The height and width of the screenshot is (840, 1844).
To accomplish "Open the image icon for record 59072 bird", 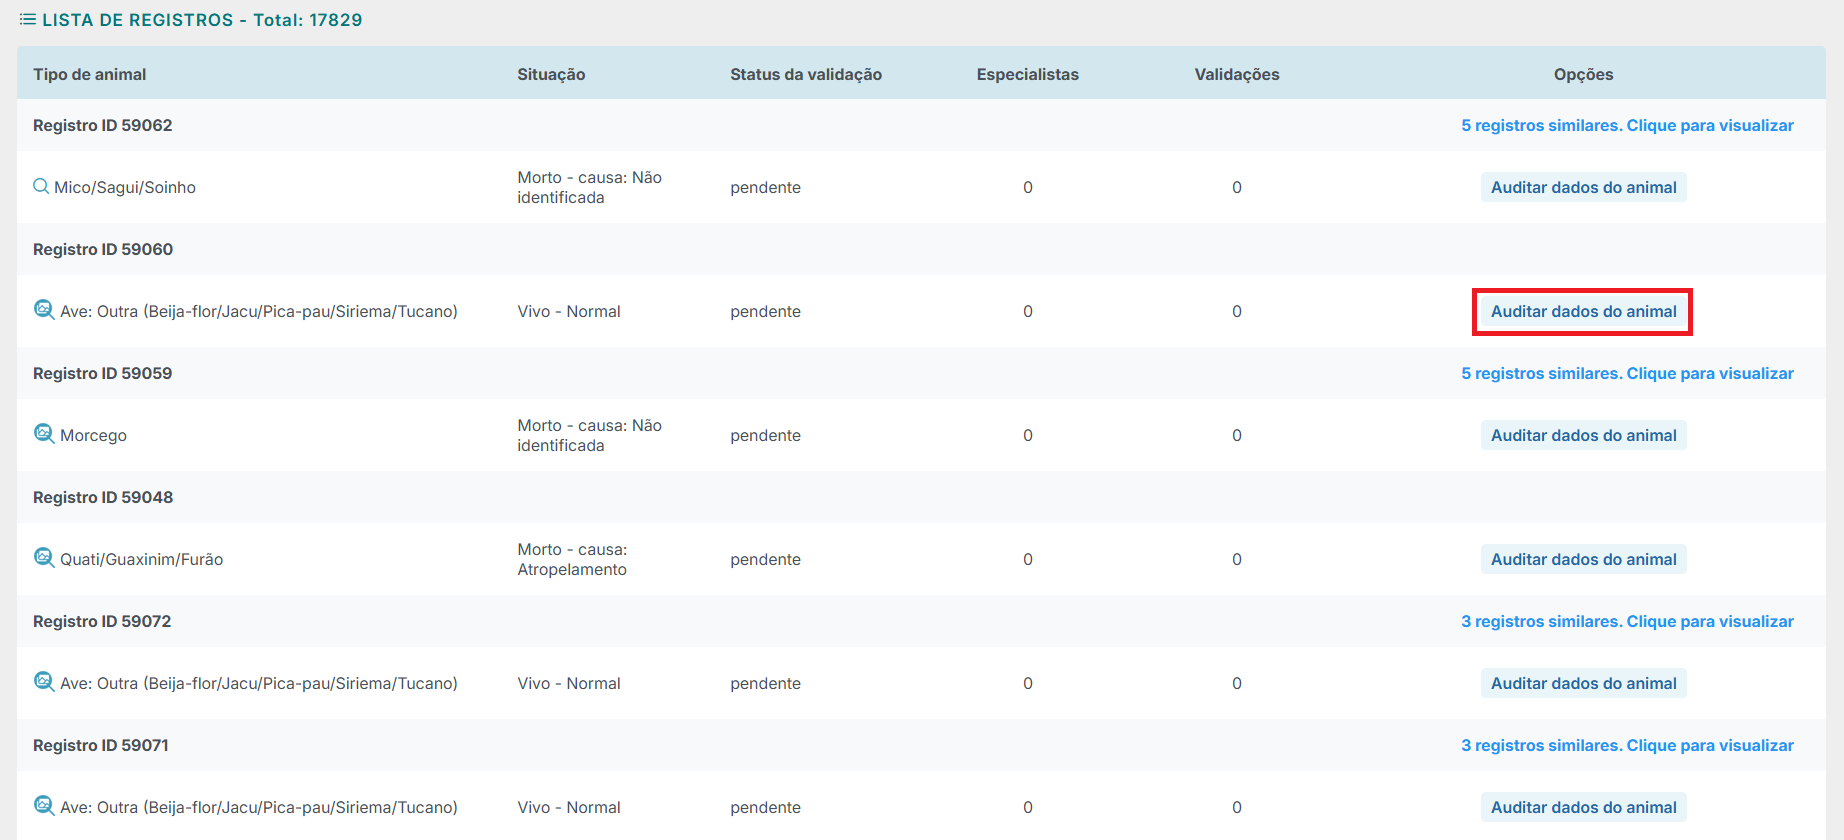I will point(44,681).
